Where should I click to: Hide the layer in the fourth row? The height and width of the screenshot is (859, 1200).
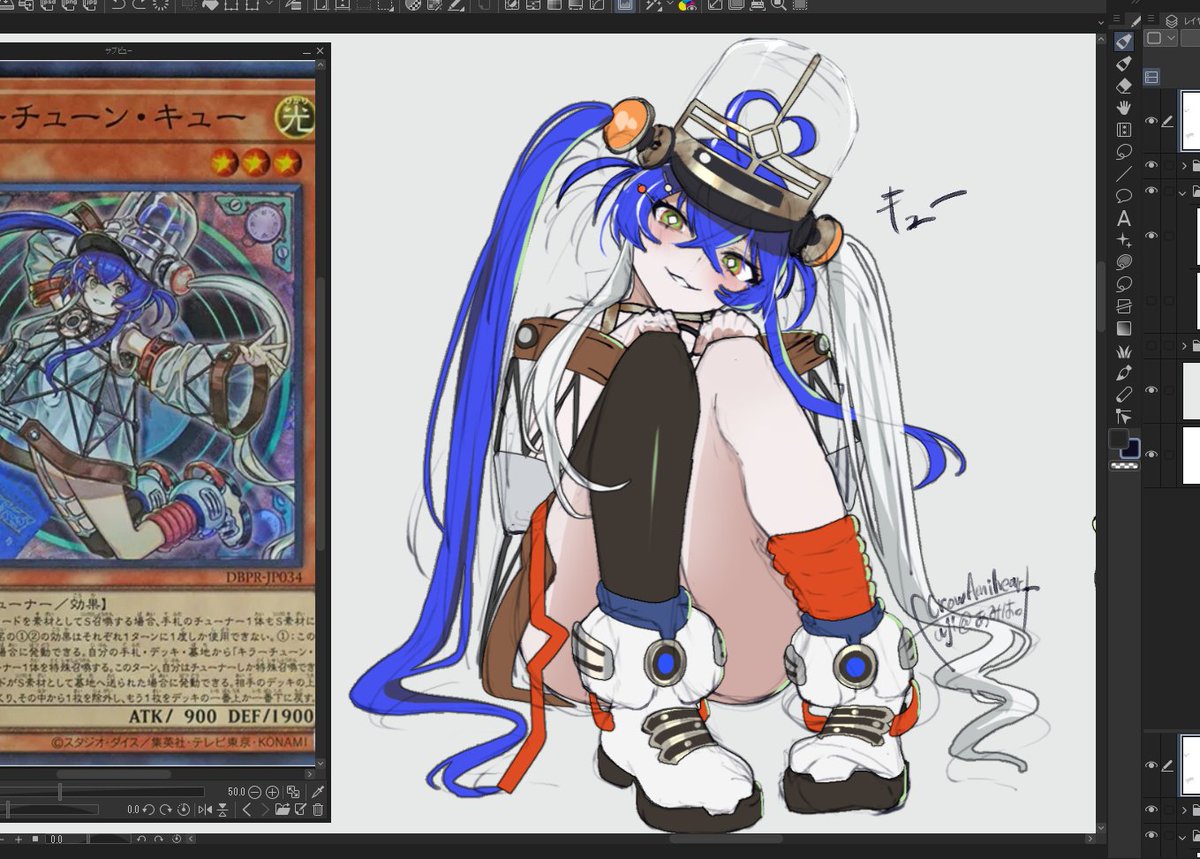coord(1151,234)
